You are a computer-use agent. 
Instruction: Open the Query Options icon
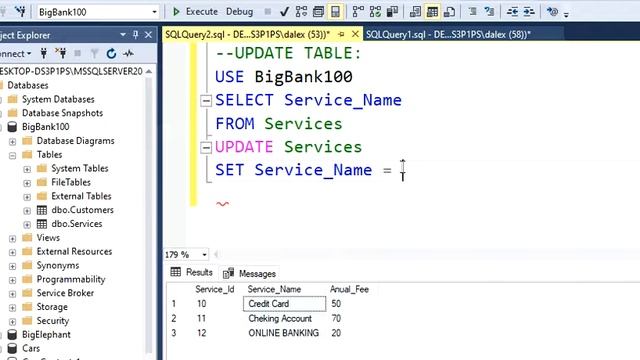318,11
